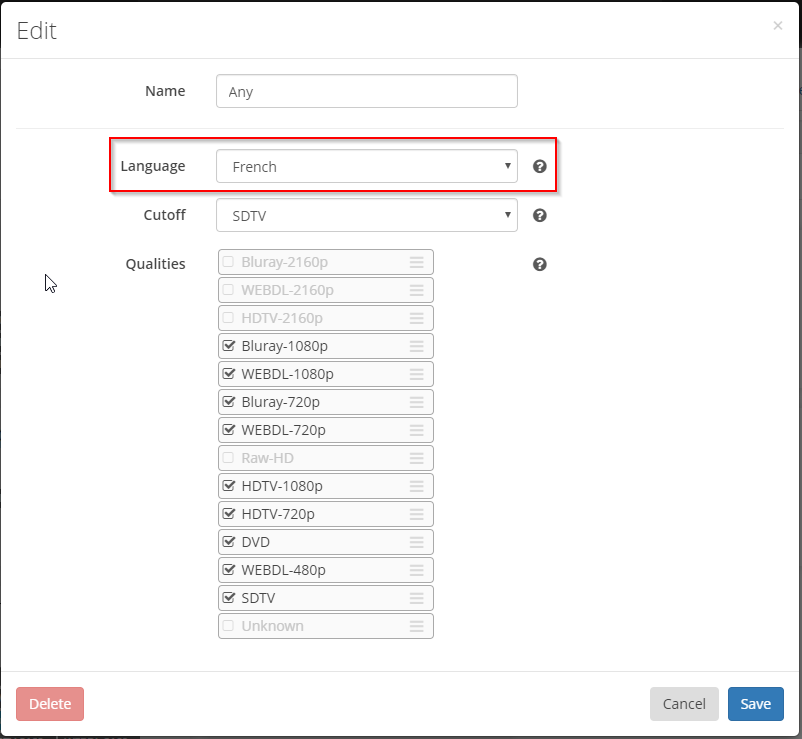
Task: Cancel editing the profile
Action: (x=684, y=704)
